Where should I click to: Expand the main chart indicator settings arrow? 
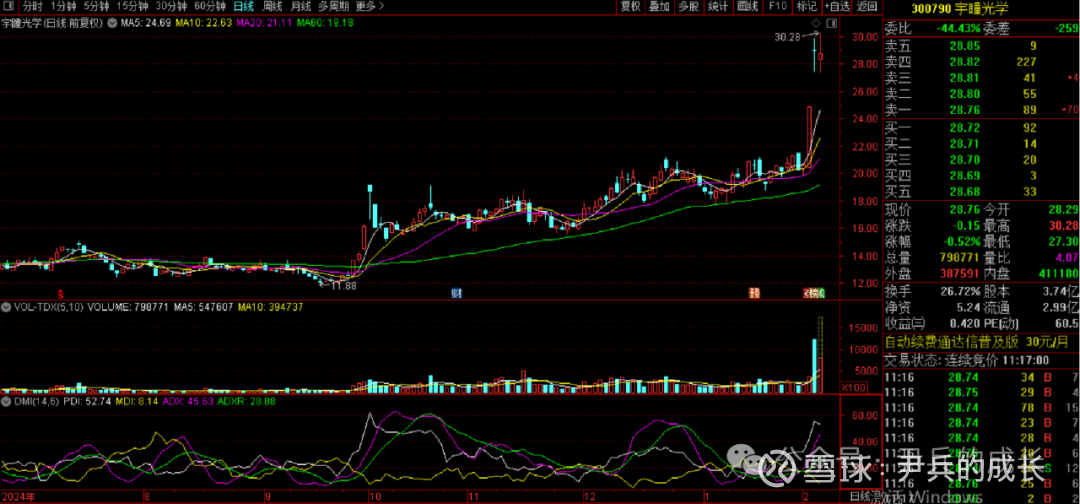[x=113, y=23]
